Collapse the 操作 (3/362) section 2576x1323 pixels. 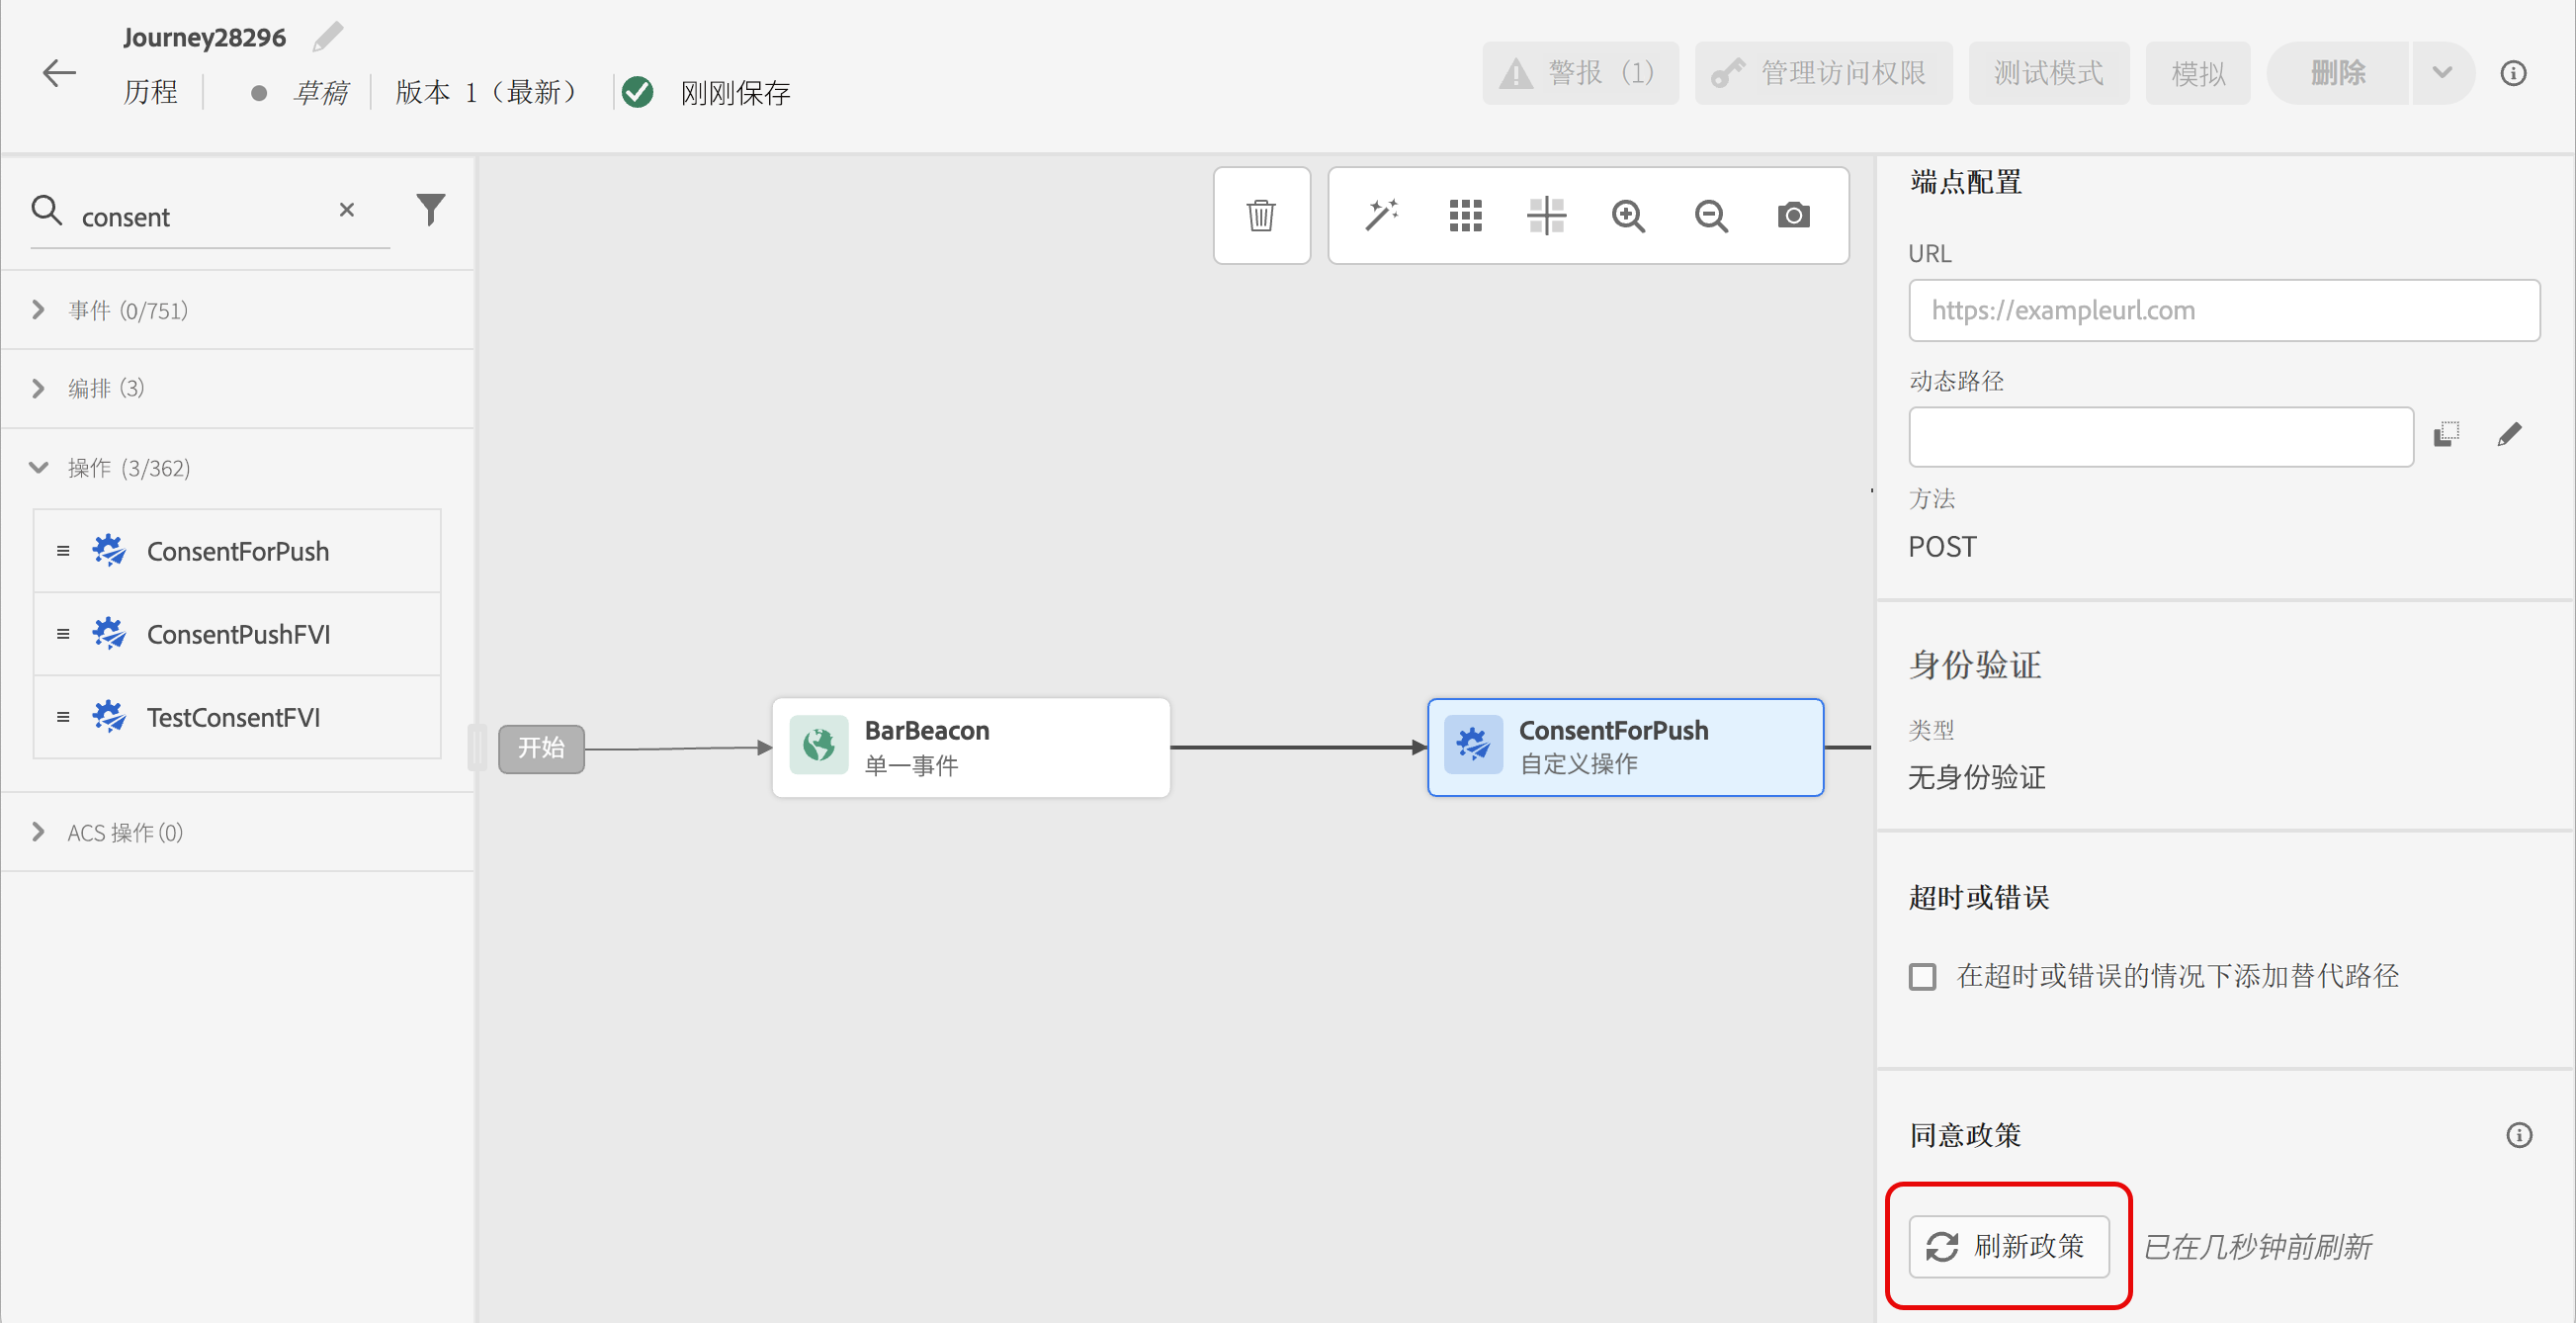click(x=39, y=468)
